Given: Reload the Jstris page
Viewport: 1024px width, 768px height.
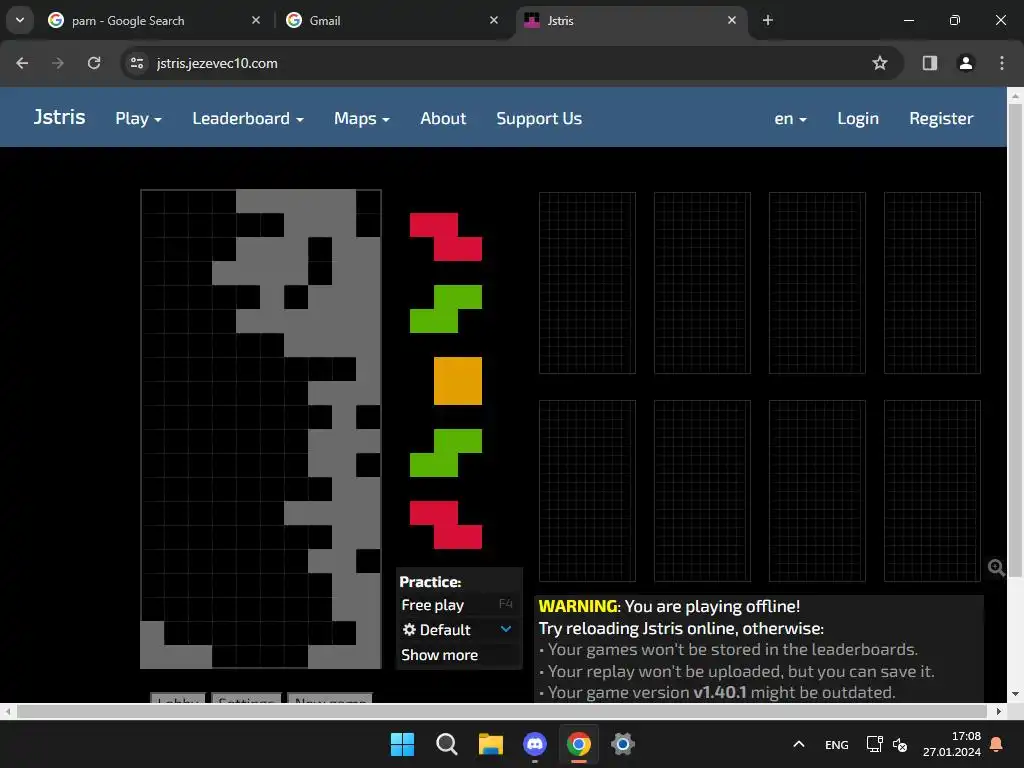Looking at the screenshot, I should (94, 63).
